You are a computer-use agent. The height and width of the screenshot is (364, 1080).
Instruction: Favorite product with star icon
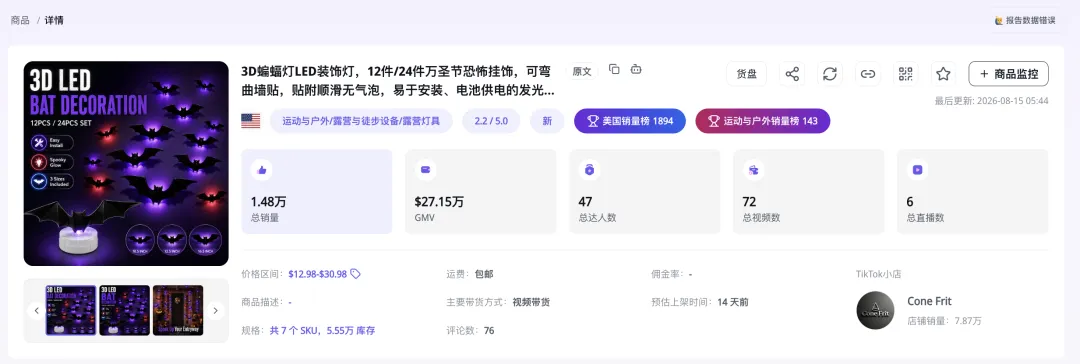tap(944, 74)
